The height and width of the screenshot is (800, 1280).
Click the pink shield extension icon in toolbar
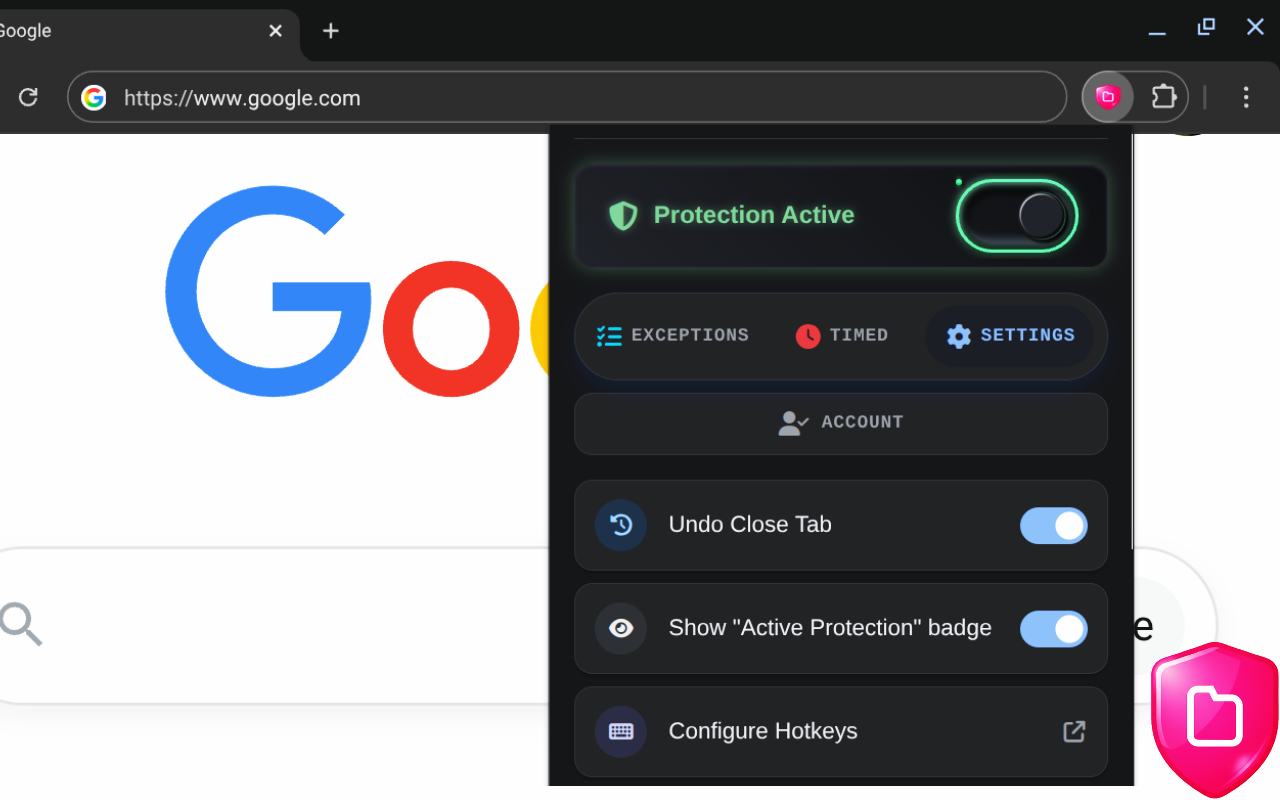[x=1107, y=97]
